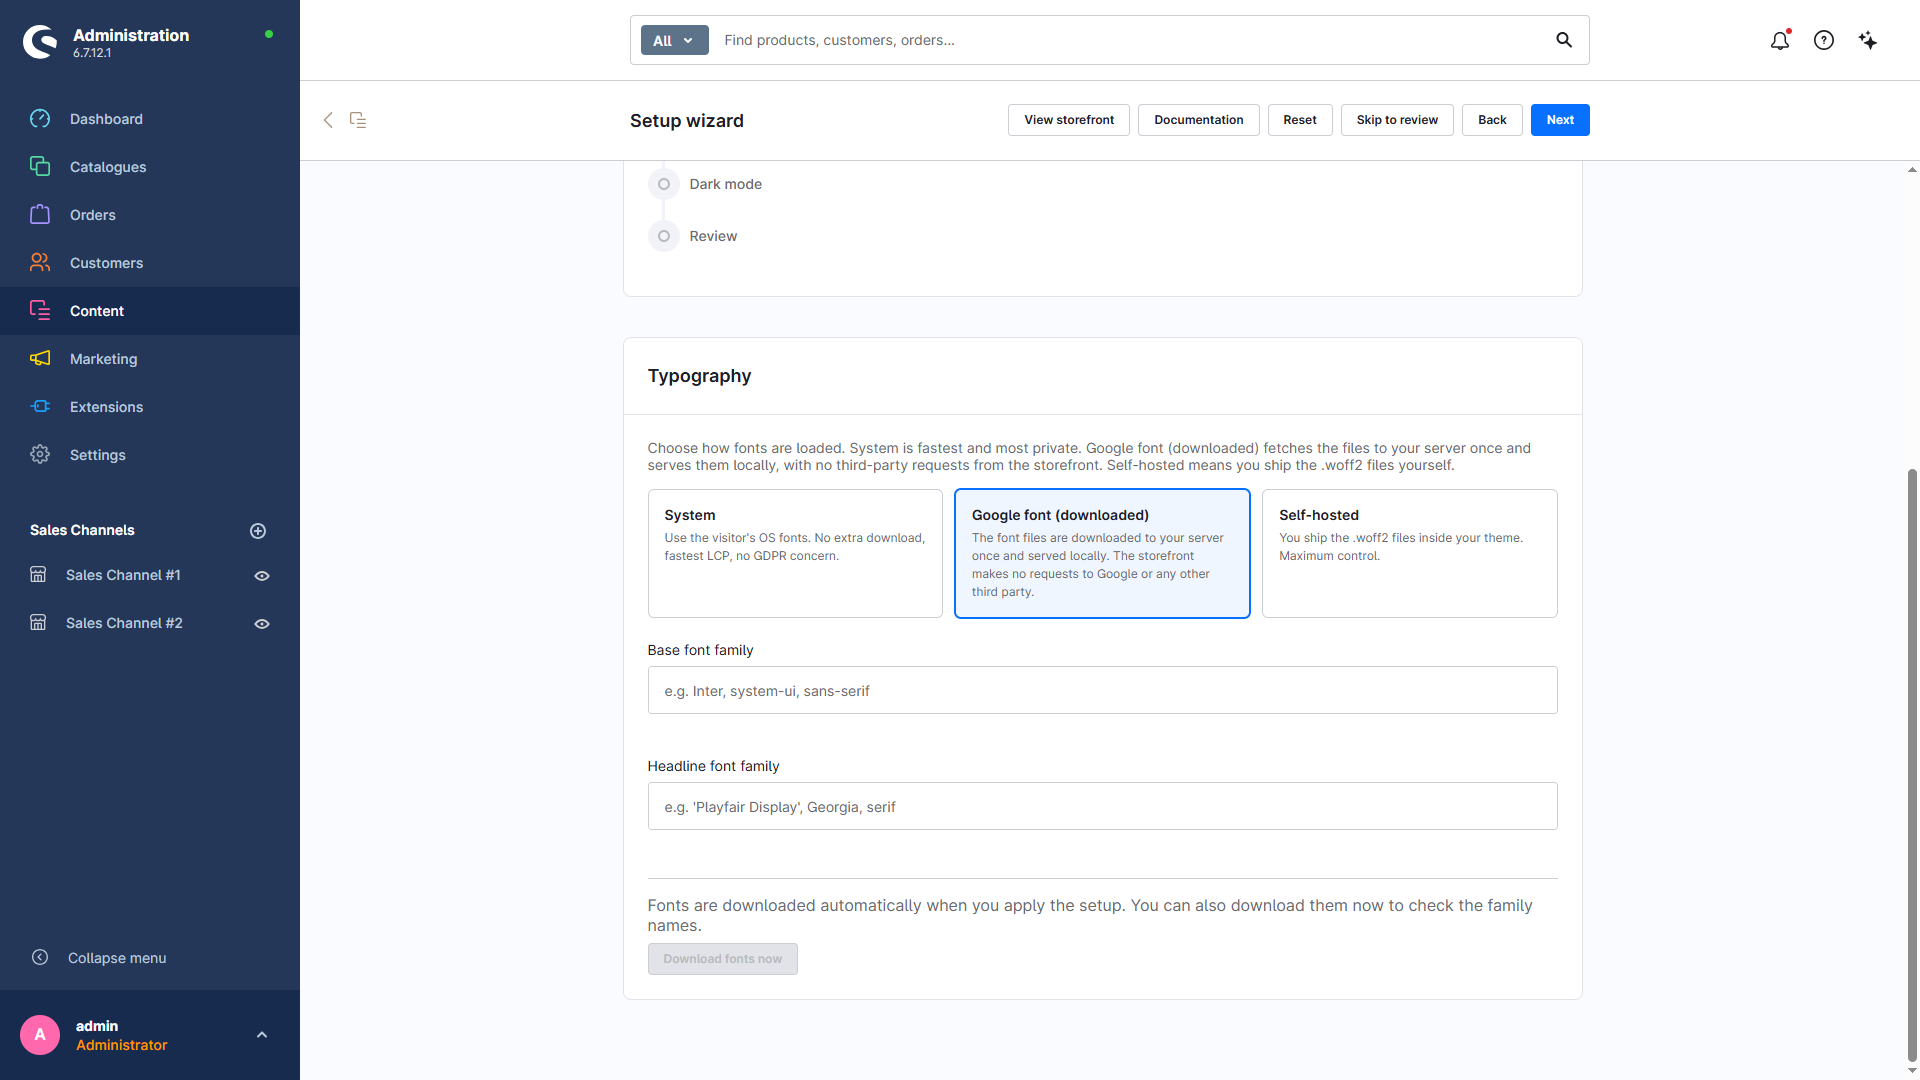Open the help question mark icon
This screenshot has width=1920, height=1080.
pos(1824,40)
